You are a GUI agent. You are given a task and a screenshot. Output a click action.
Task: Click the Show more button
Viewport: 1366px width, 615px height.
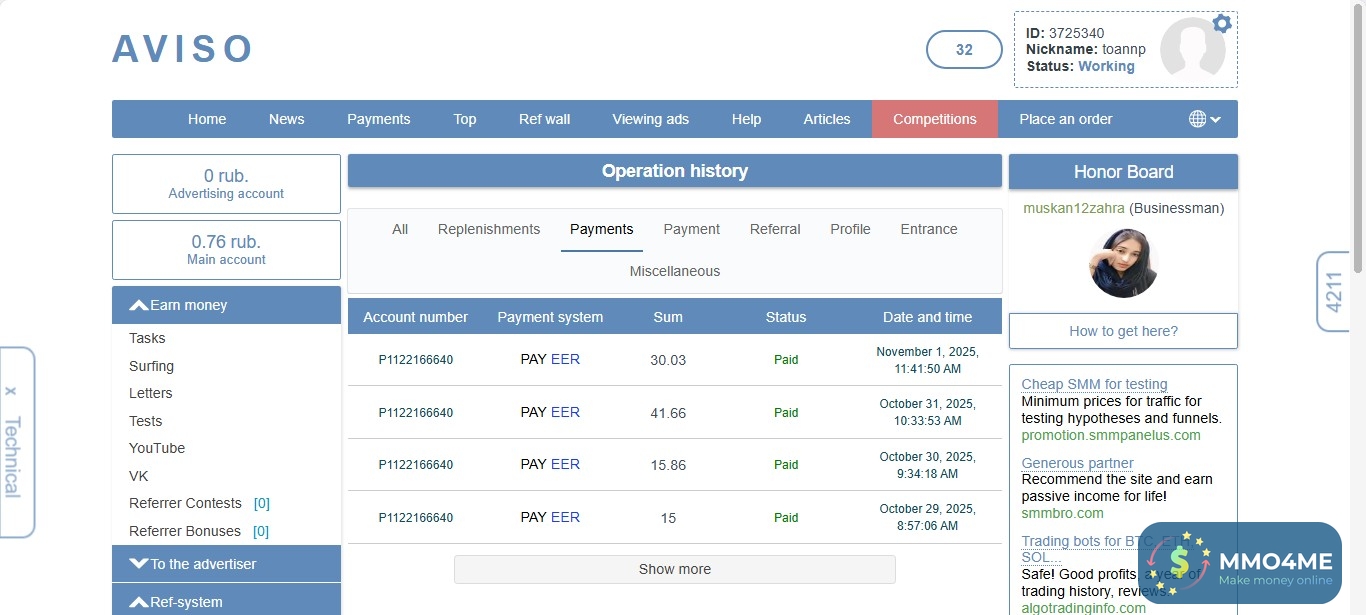674,569
